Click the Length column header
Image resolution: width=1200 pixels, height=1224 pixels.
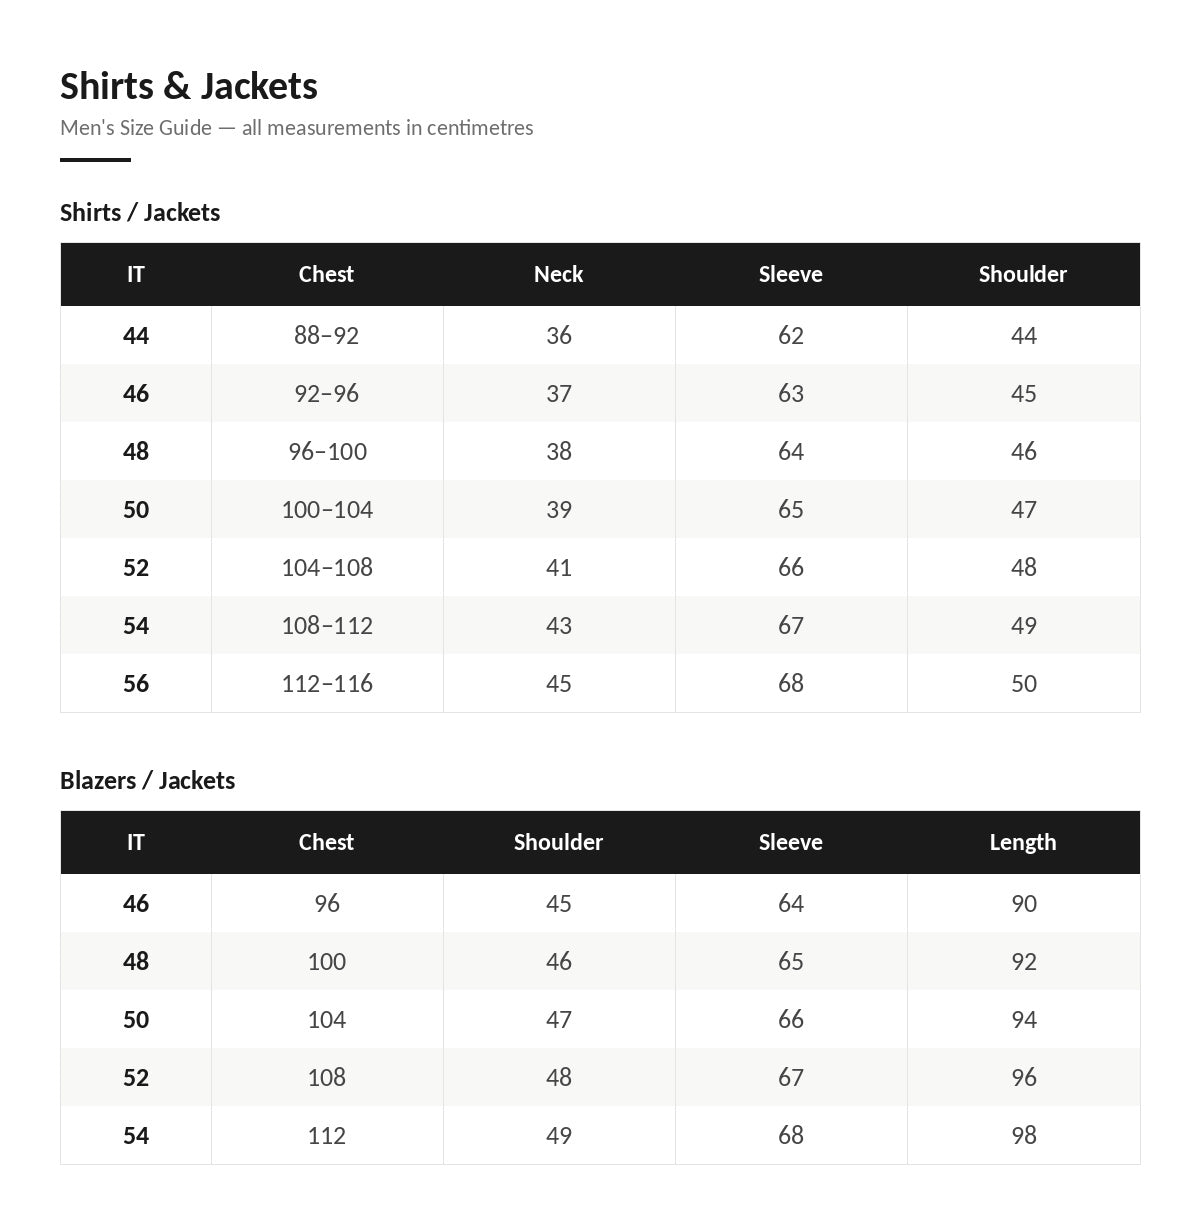coord(1023,842)
